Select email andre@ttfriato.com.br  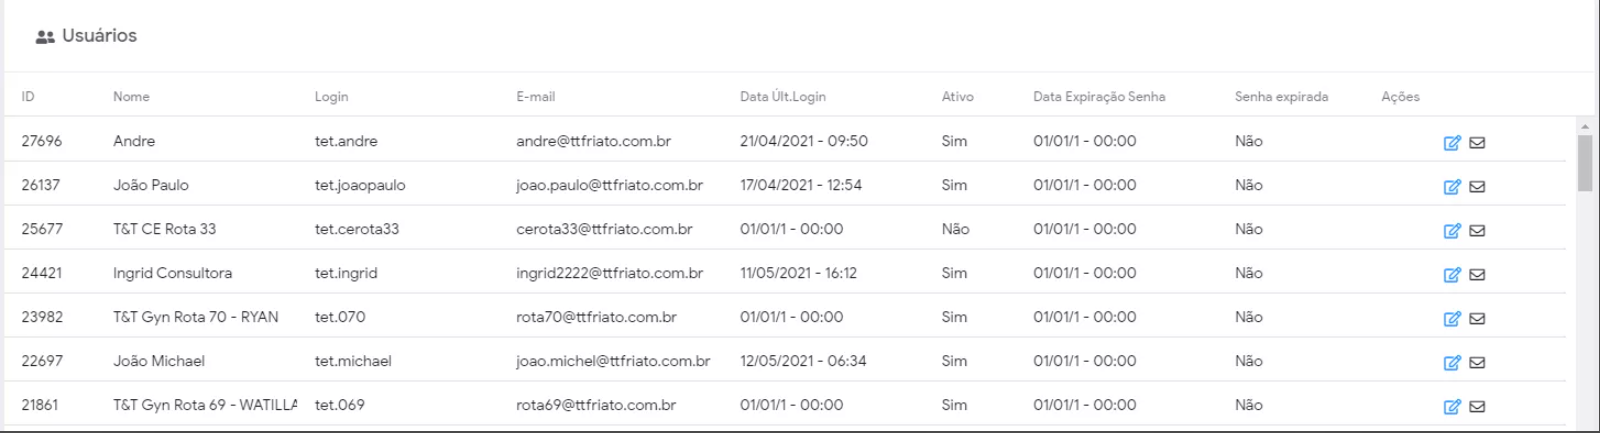point(593,141)
